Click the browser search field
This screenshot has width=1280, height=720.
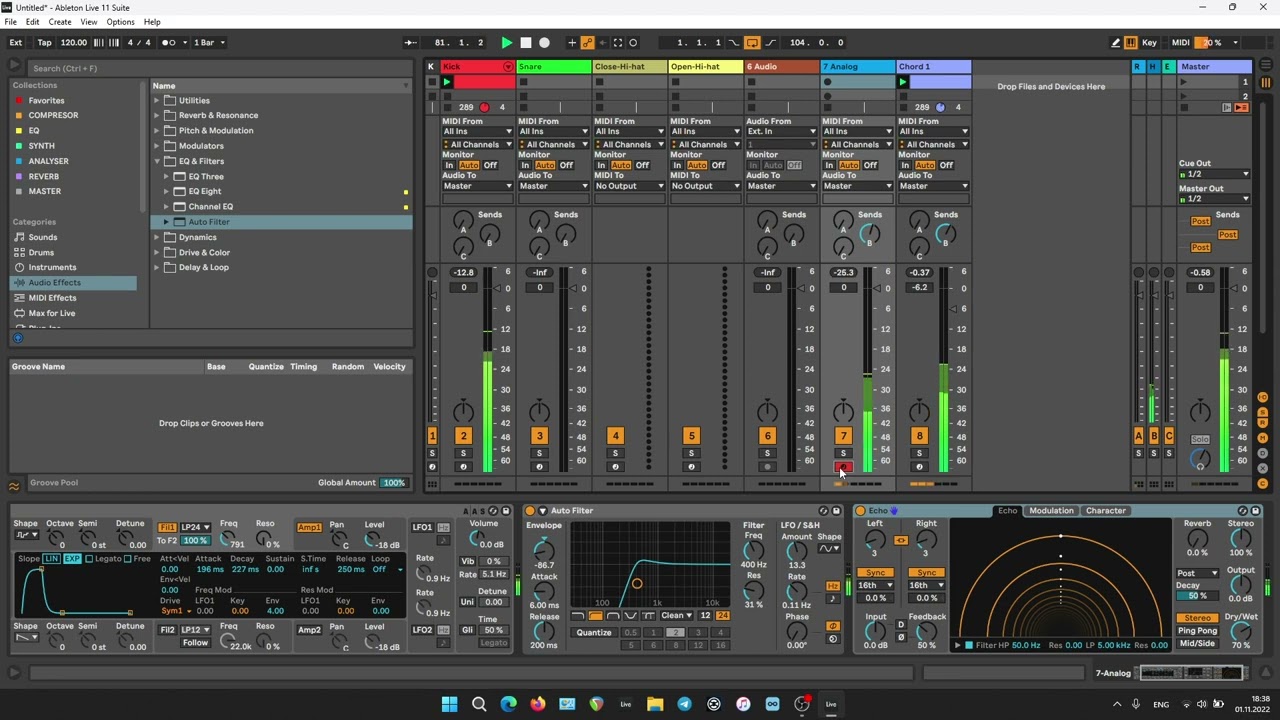[218, 68]
